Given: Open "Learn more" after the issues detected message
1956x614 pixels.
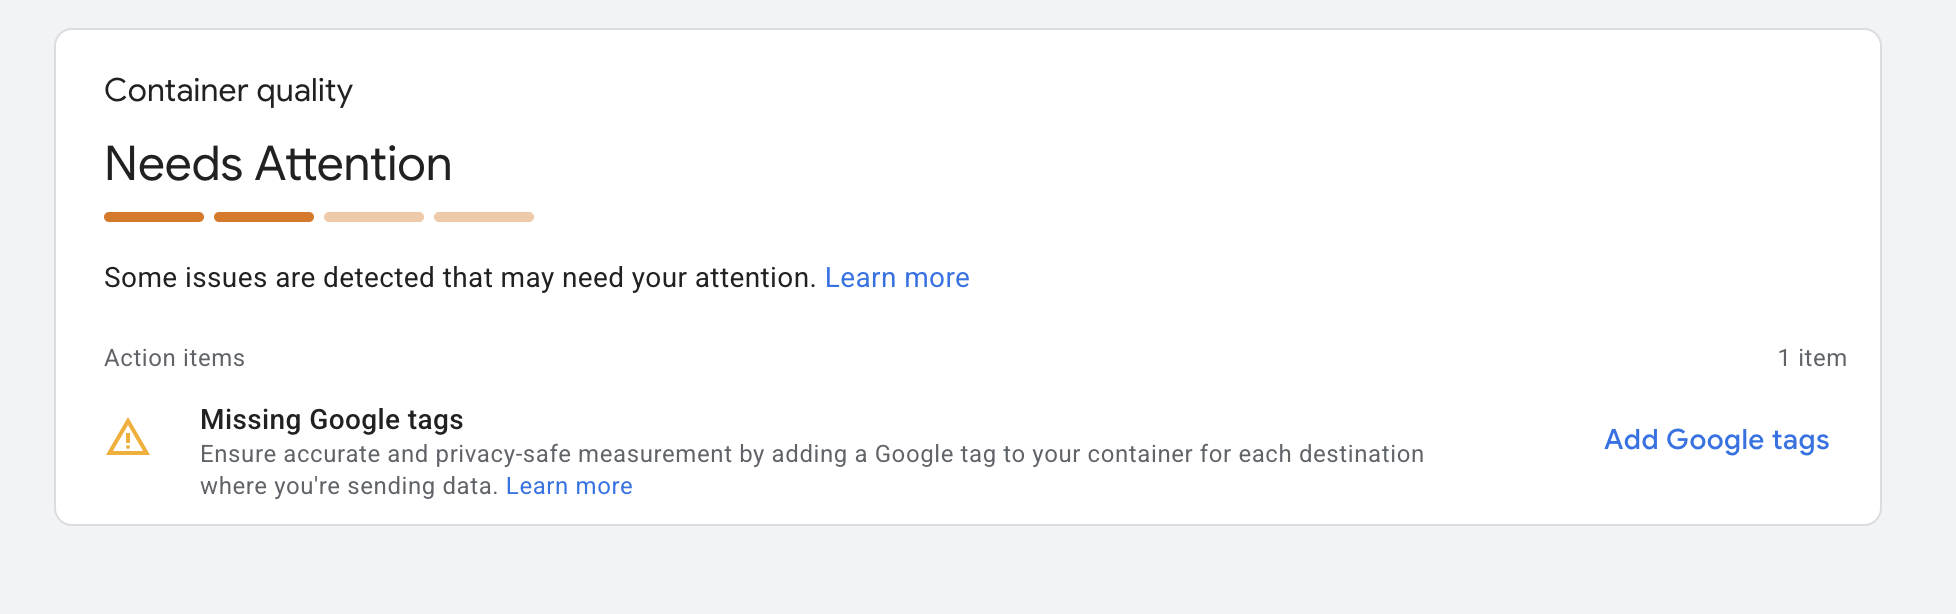Looking at the screenshot, I should coord(897,277).
